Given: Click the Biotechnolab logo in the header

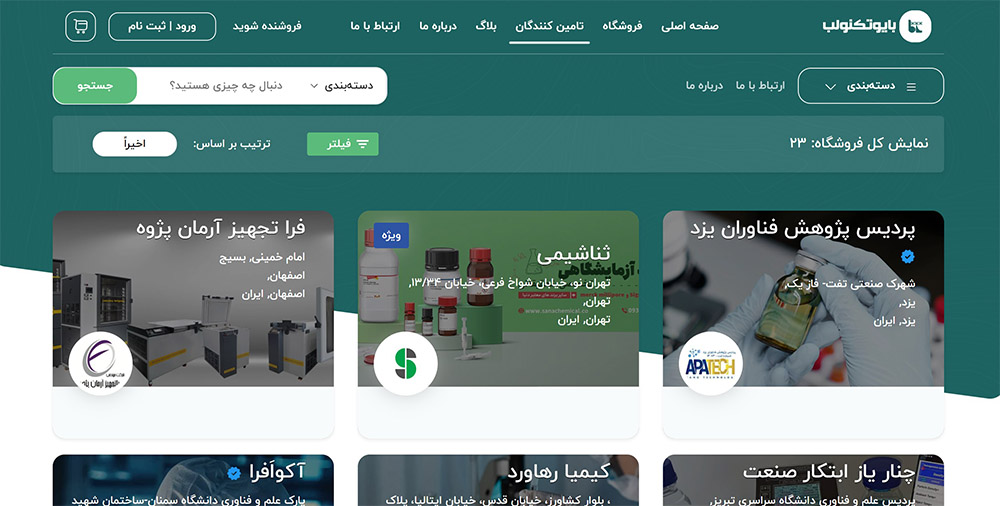Looking at the screenshot, I should pyautogui.click(x=877, y=26).
